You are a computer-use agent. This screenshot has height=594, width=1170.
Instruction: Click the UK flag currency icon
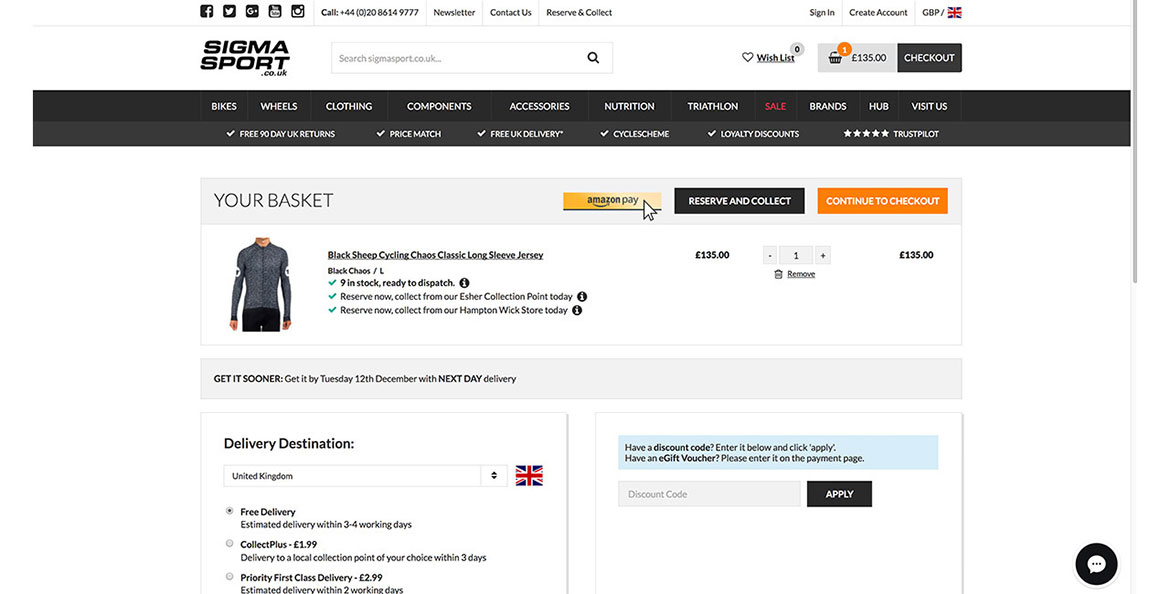pyautogui.click(x=954, y=13)
